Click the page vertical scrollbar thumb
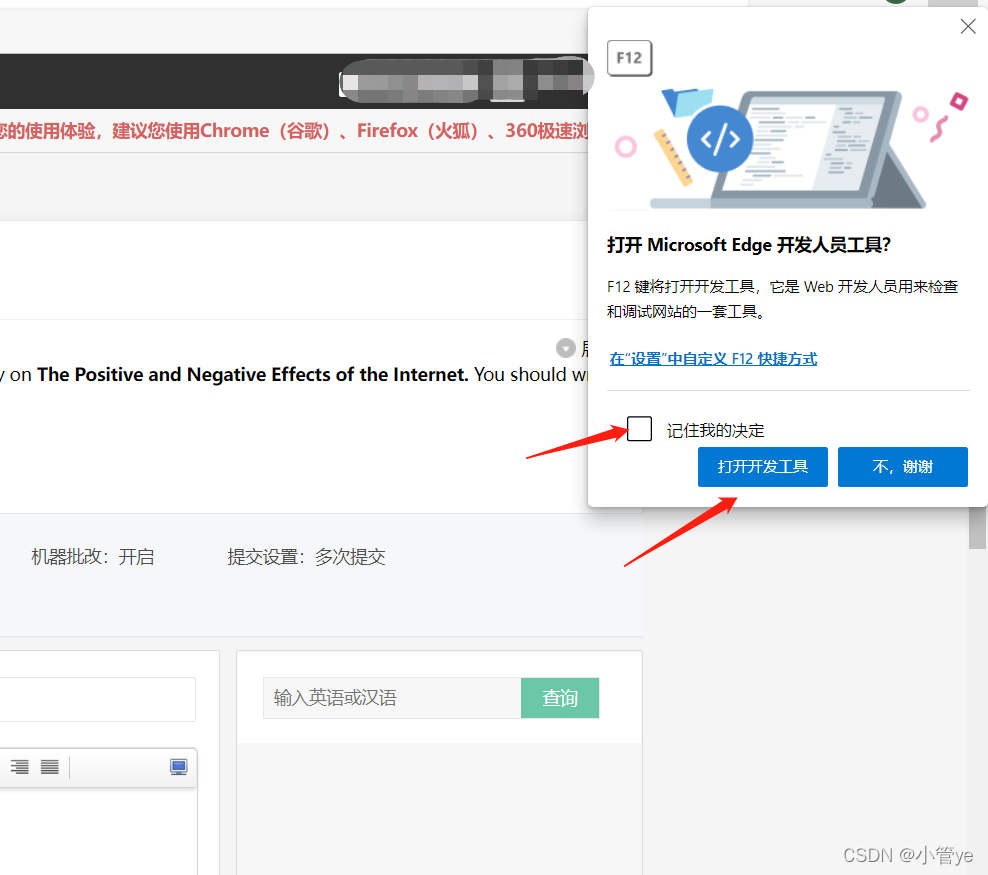This screenshot has height=875, width=988. point(977,528)
